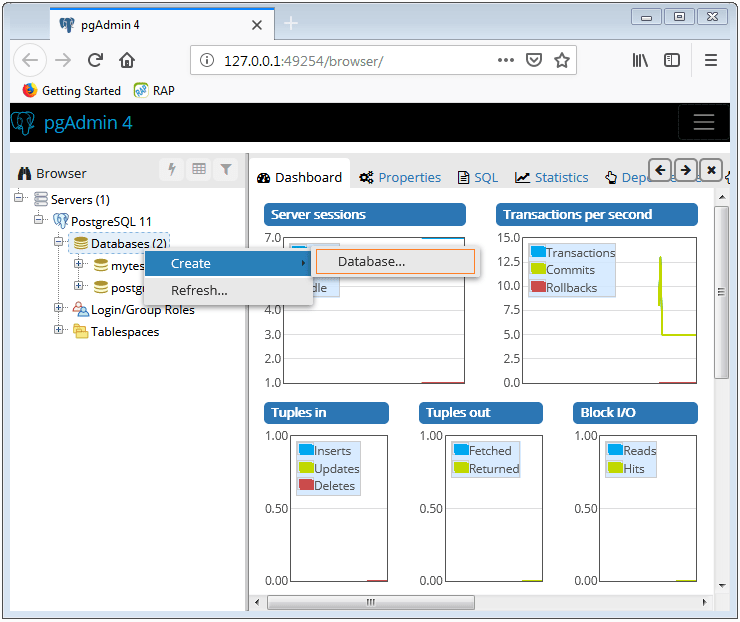The width and height of the screenshot is (740, 622).
Task: Toggle the Firefox sidebar icon
Action: coord(672,60)
